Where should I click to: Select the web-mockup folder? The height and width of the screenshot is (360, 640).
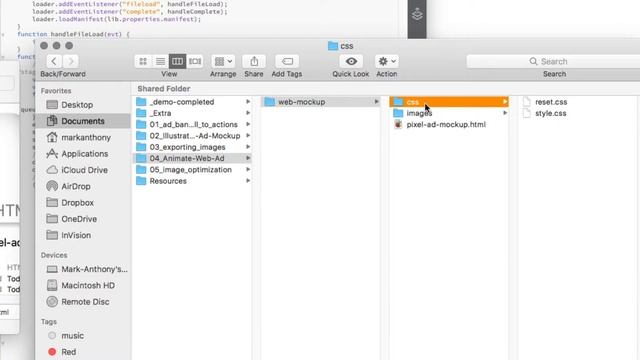pyautogui.click(x=321, y=102)
